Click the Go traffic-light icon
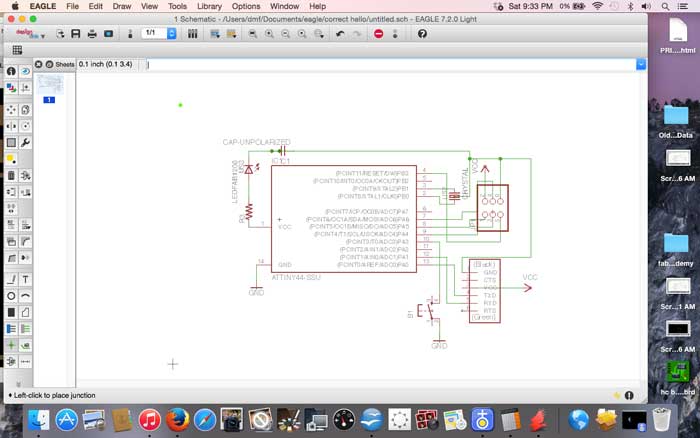 [x=395, y=34]
